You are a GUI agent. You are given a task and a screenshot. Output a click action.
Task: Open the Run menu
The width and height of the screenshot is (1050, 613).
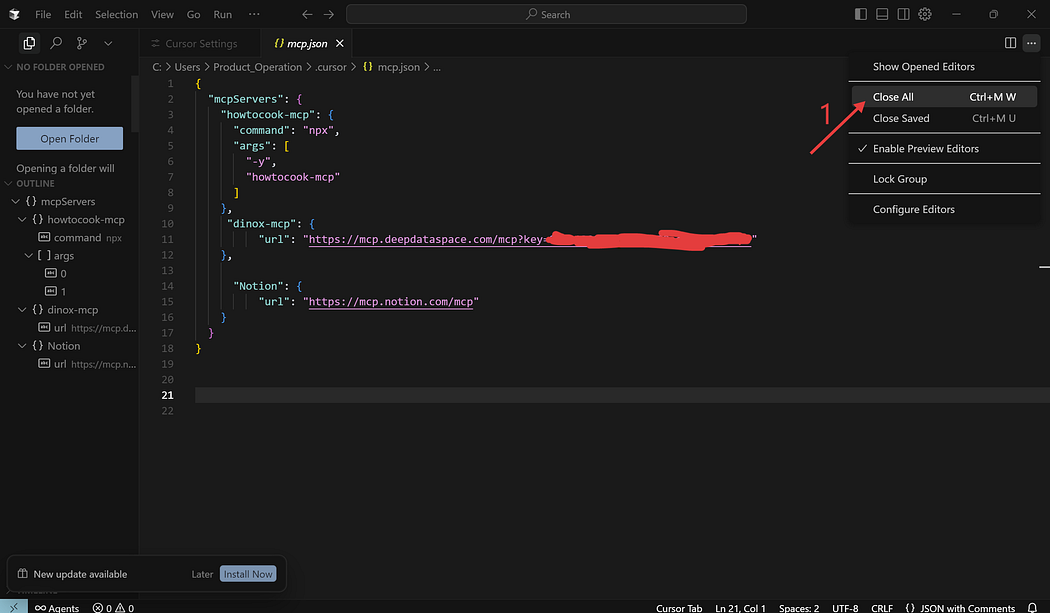pos(222,14)
